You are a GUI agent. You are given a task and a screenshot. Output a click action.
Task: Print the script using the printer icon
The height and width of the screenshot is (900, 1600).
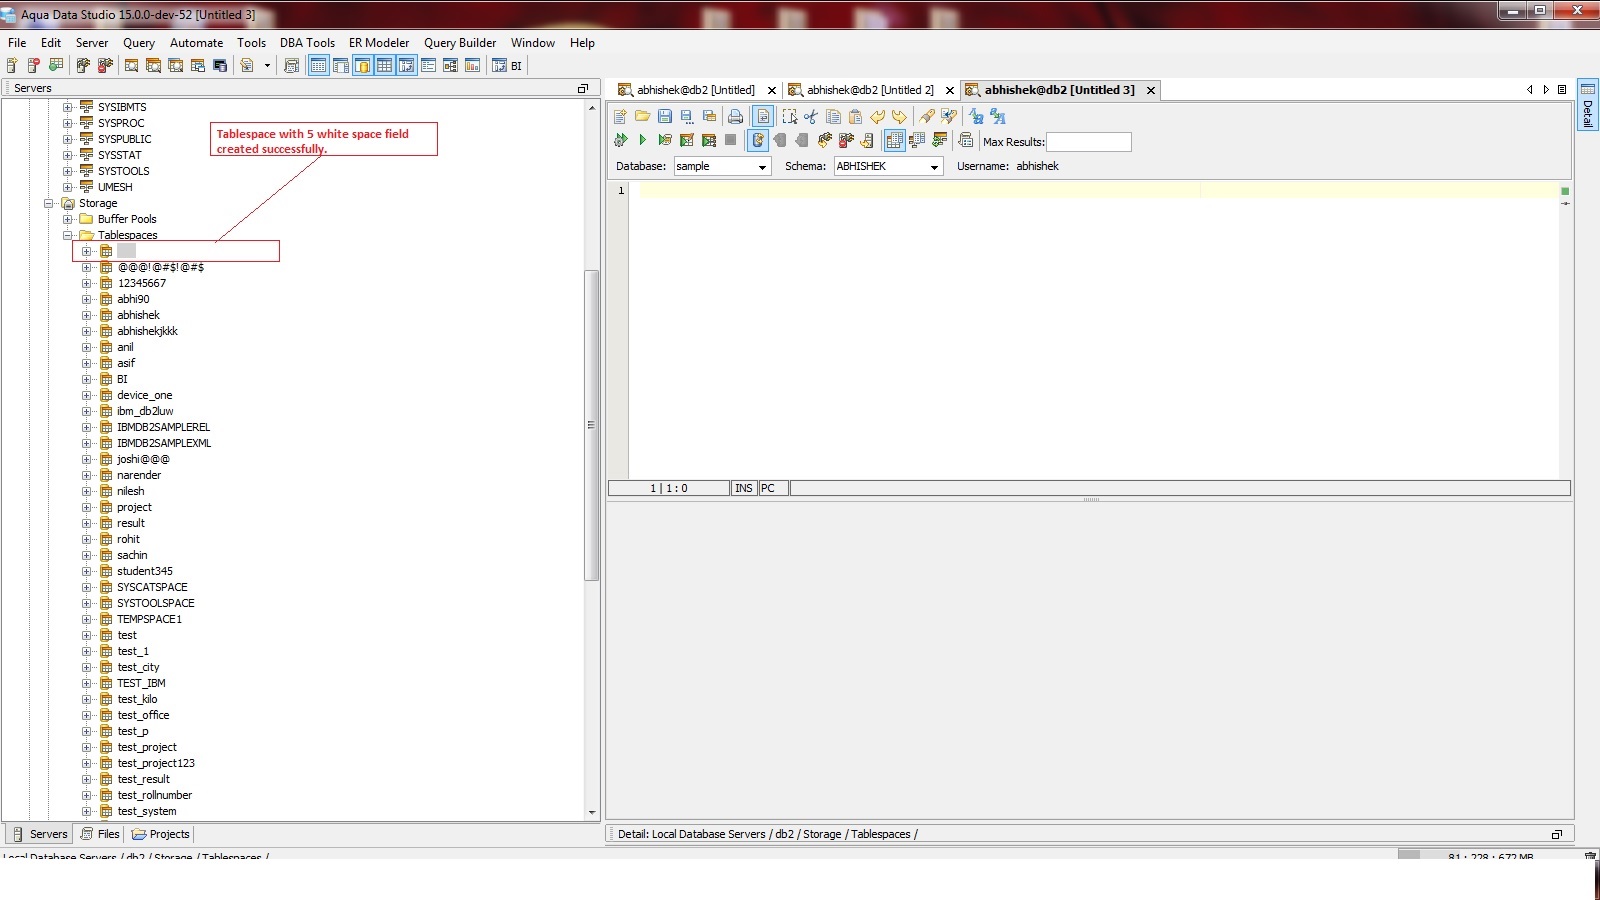coord(735,117)
